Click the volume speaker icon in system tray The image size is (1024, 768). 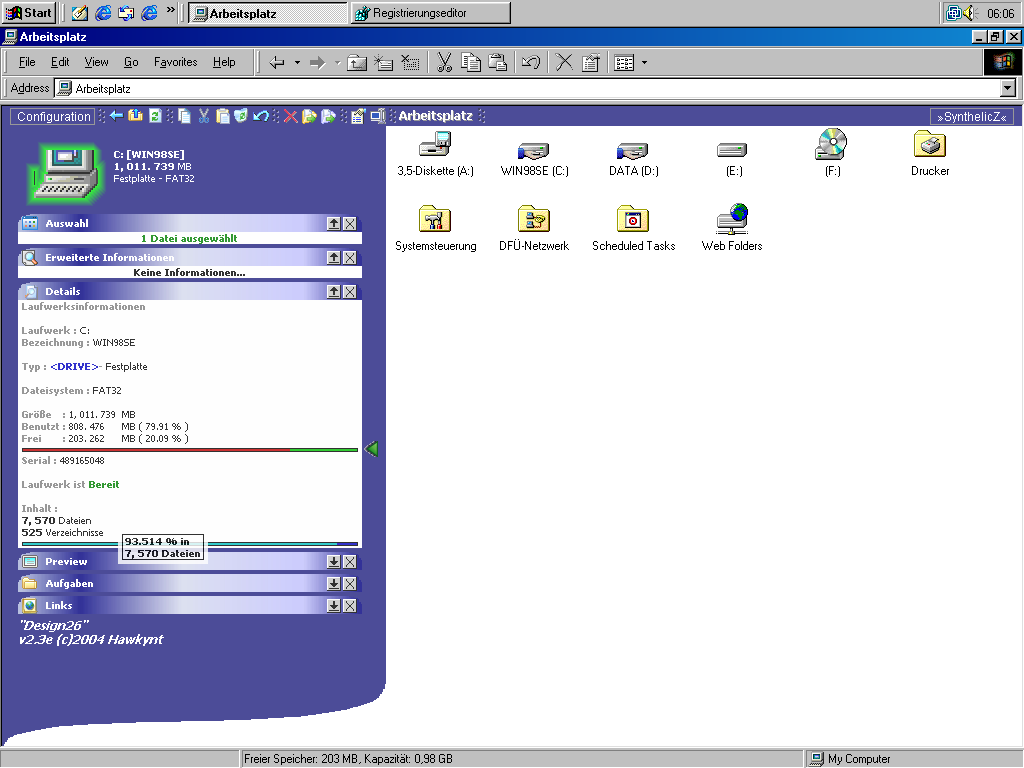(969, 12)
